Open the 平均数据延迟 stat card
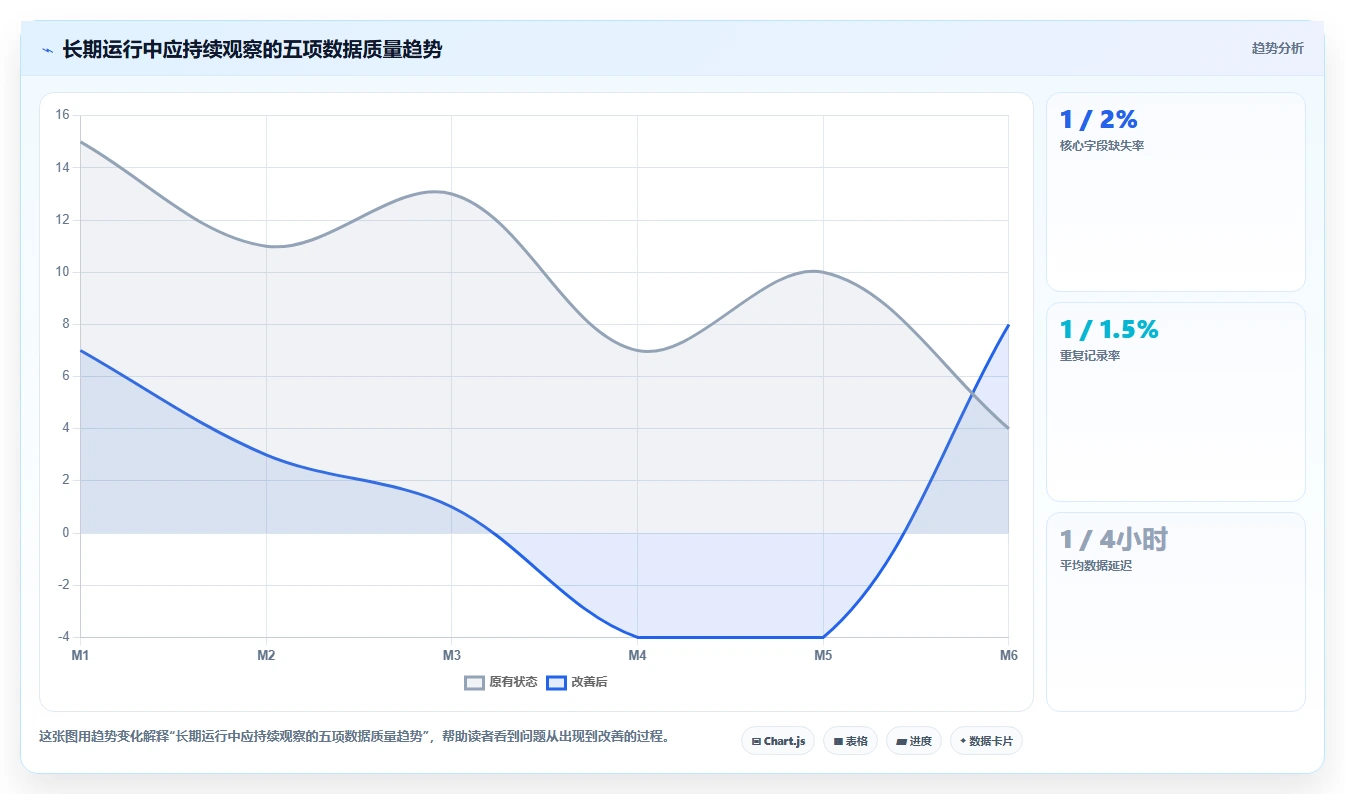Screen dimensions: 1345x794 [x=1176, y=612]
